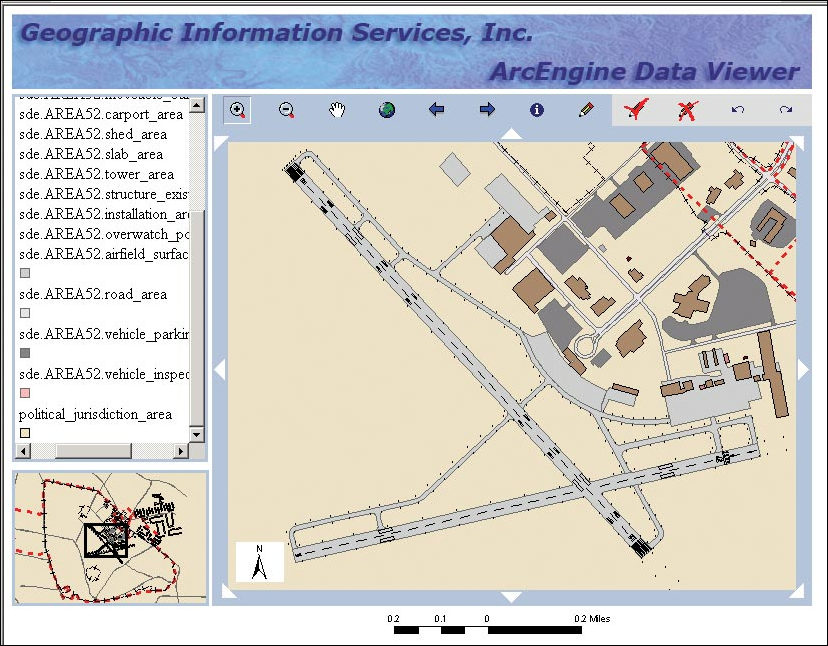The height and width of the screenshot is (646, 828).
Task: Select the sde.AREA52.vehicle_parkin layer
Action: click(104, 334)
